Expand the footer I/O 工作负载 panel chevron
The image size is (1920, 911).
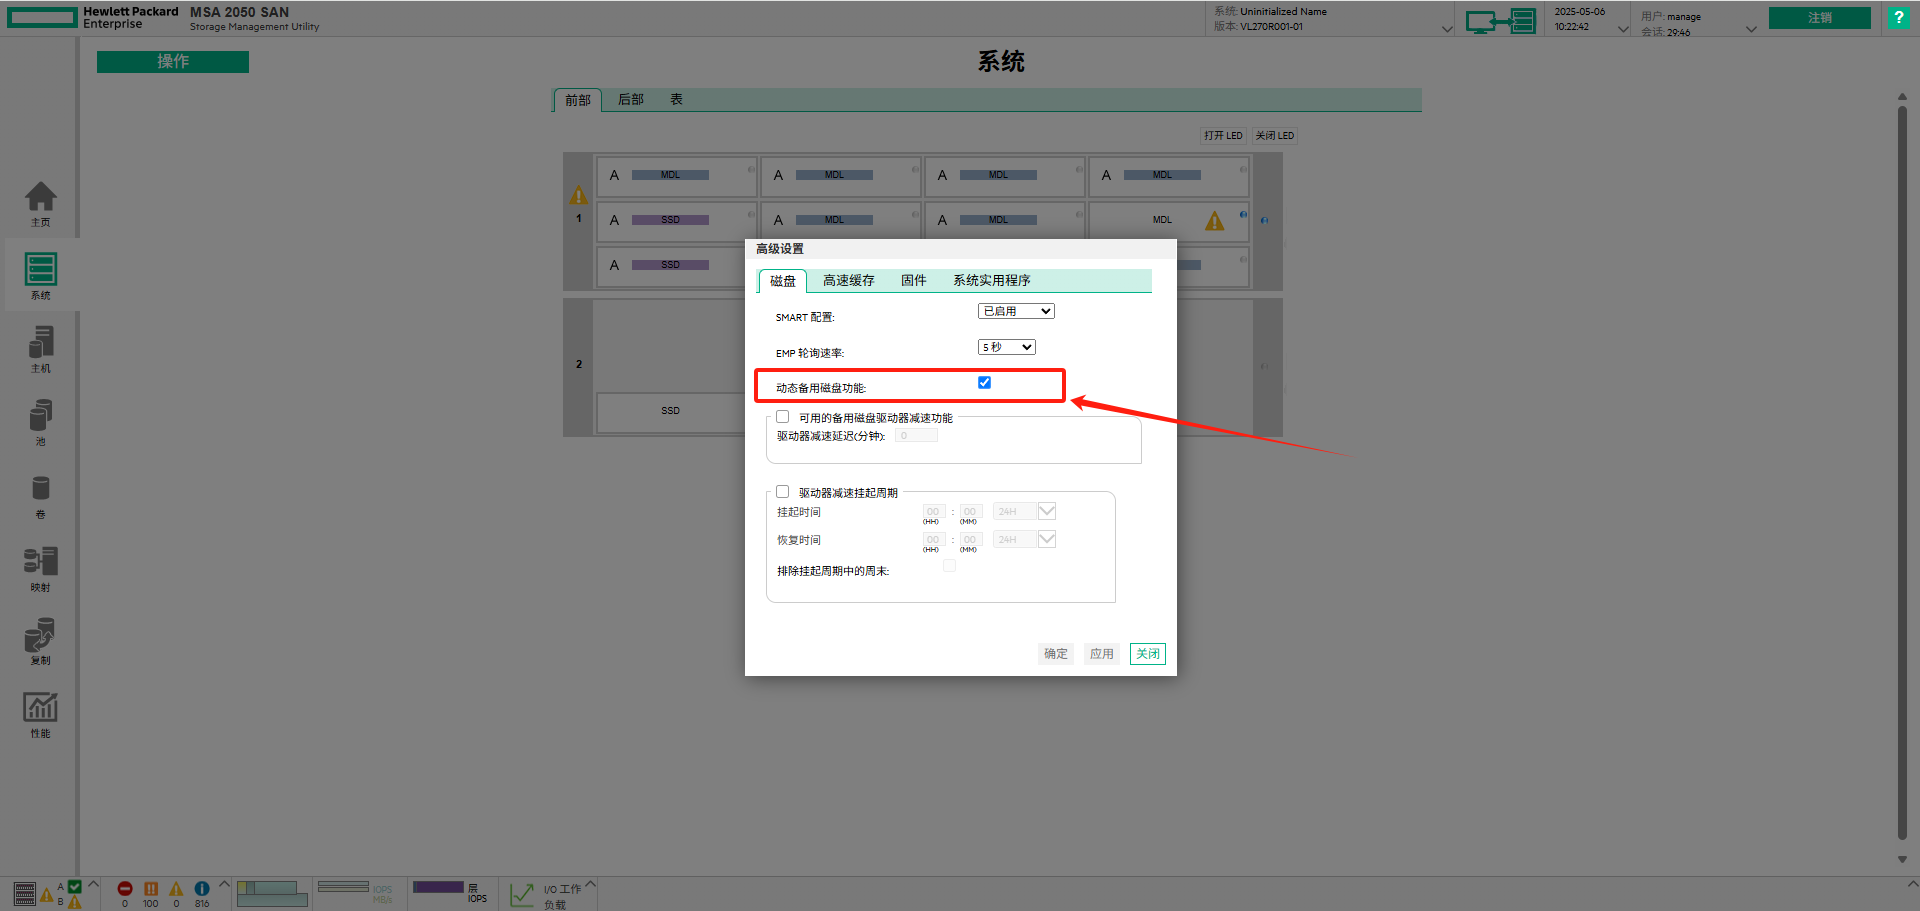tap(590, 884)
